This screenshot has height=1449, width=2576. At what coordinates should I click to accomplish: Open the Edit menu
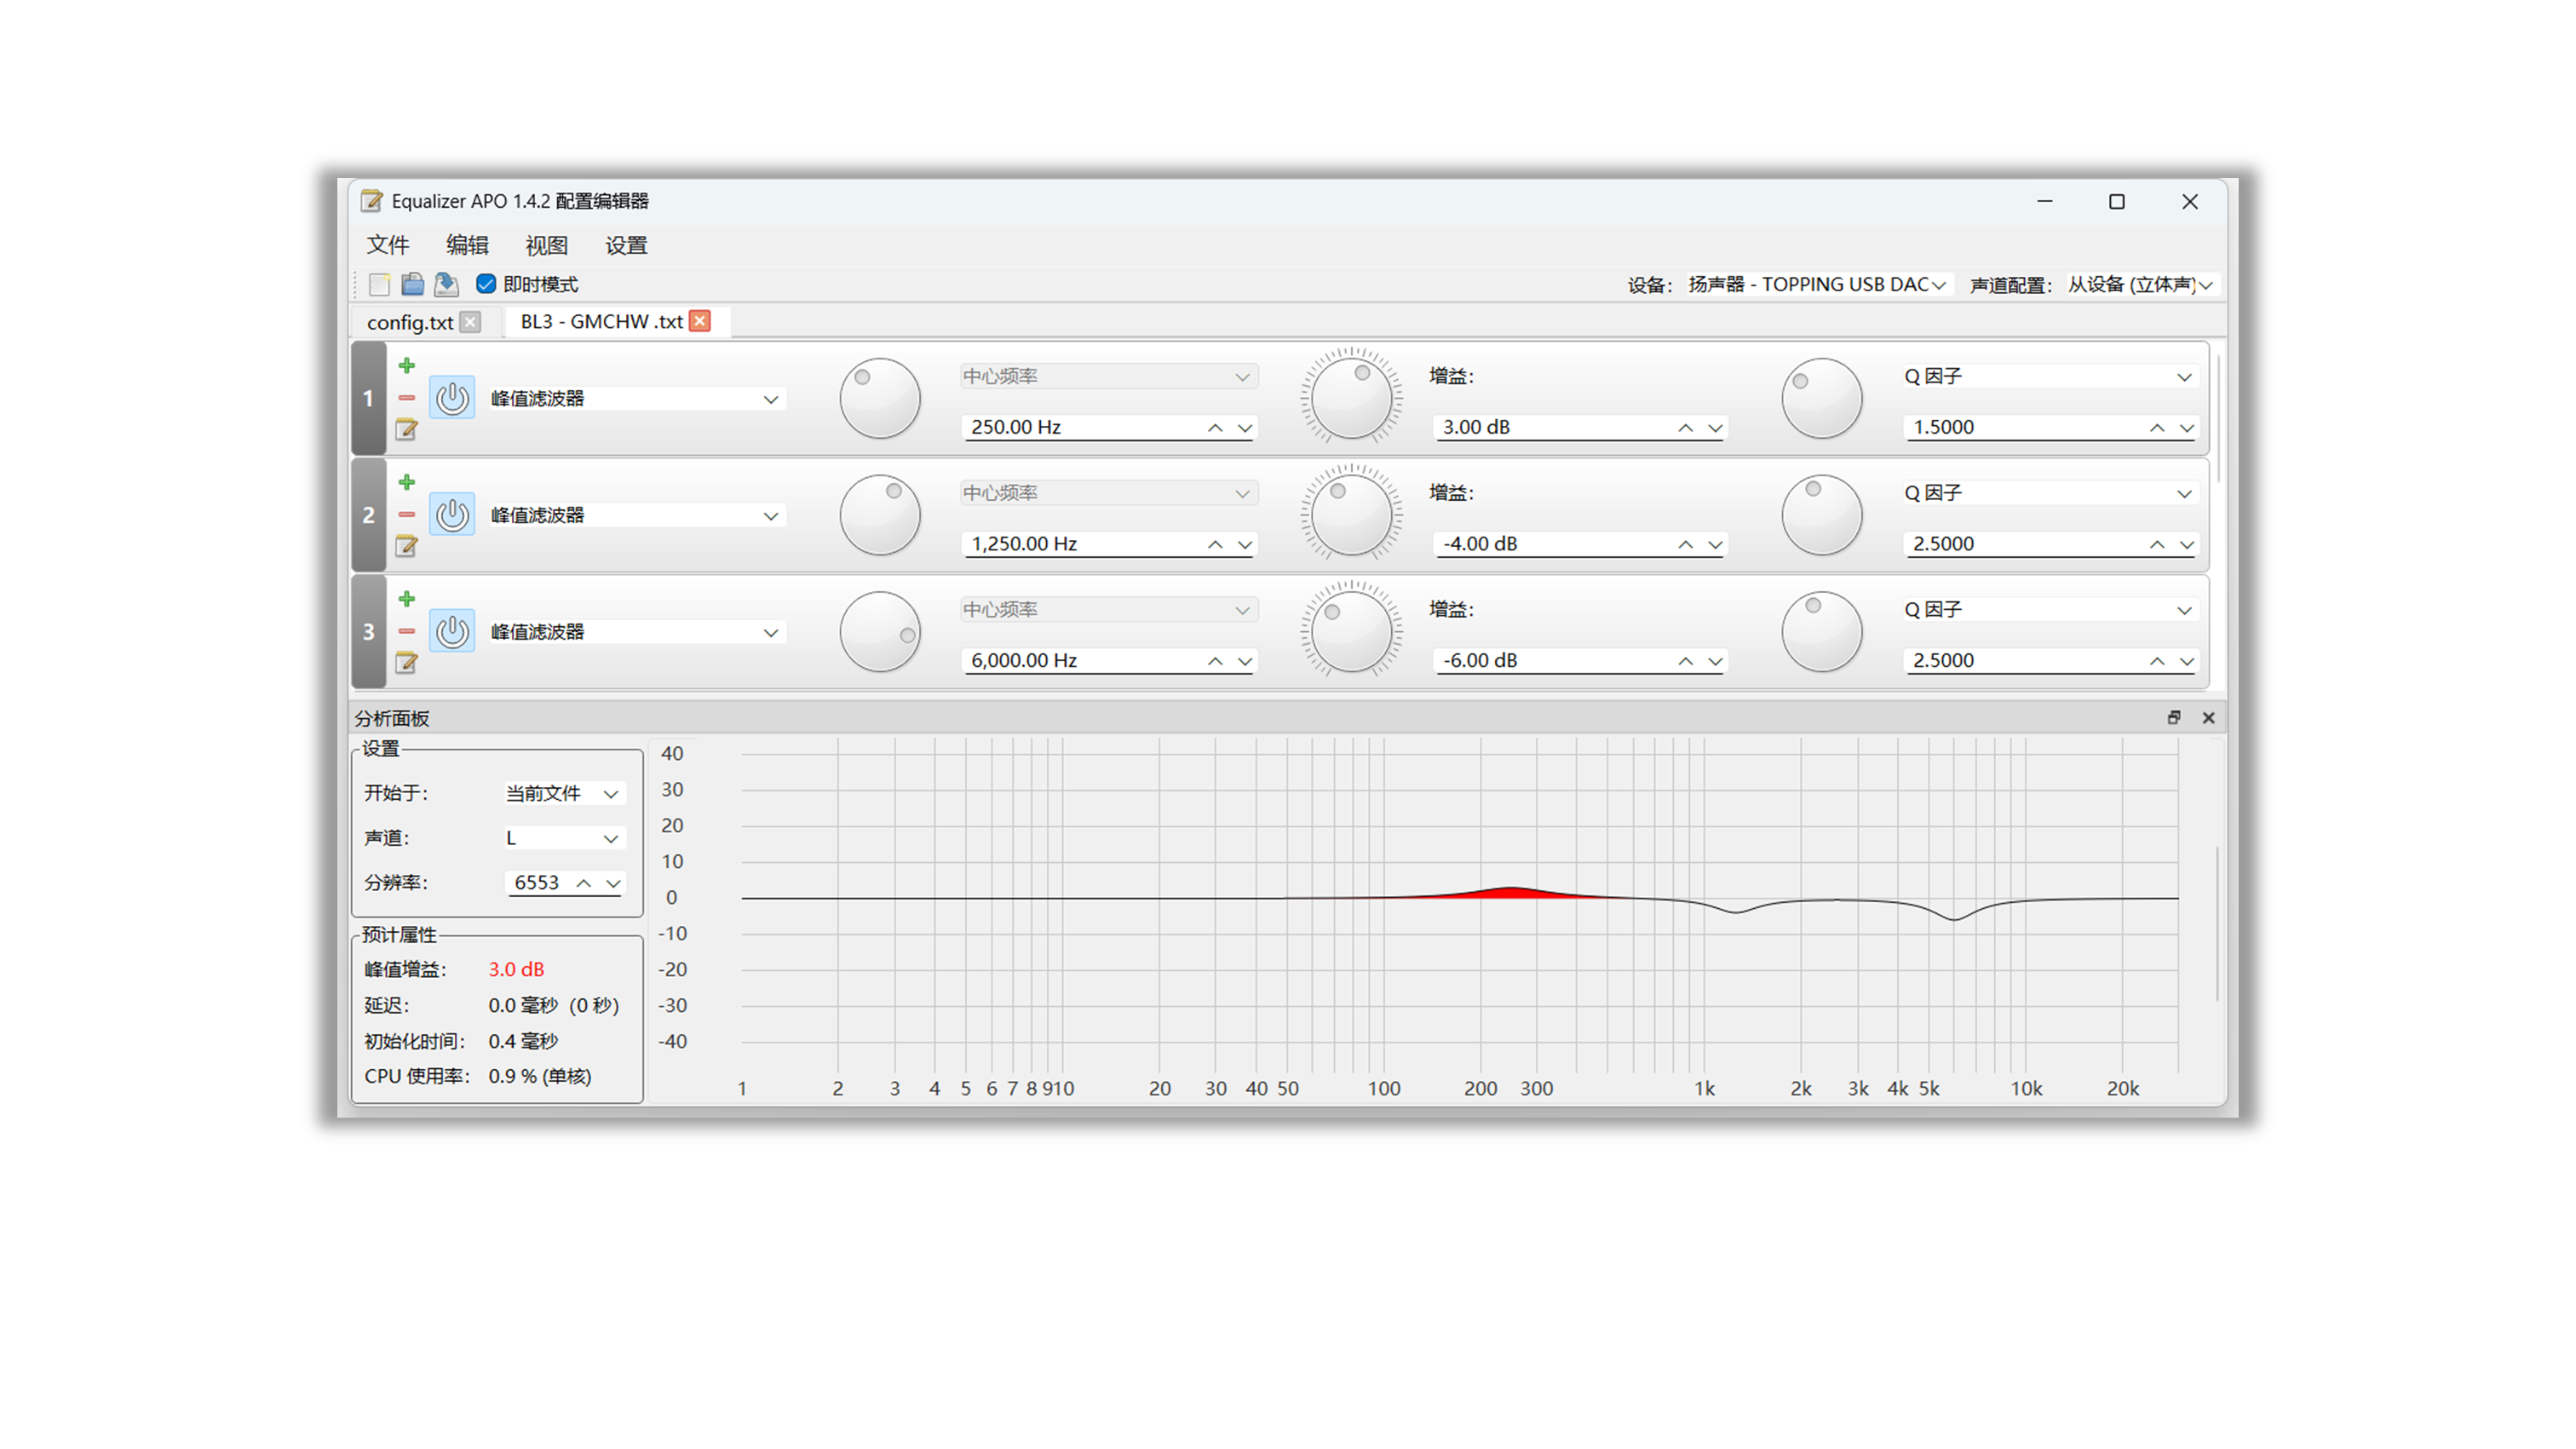pyautogui.click(x=467, y=246)
